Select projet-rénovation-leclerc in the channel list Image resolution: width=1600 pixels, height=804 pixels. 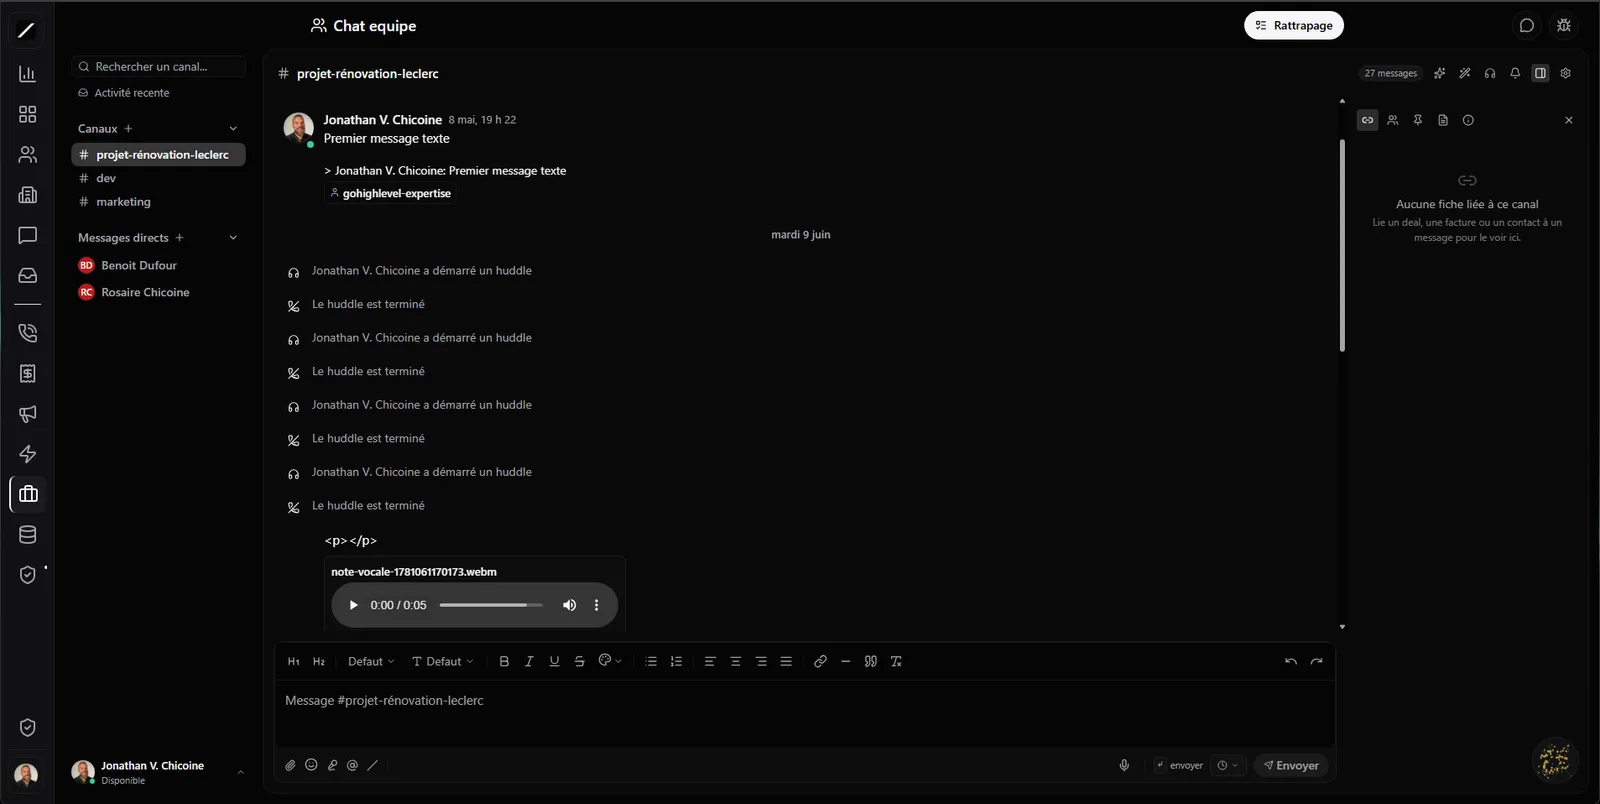click(x=159, y=155)
